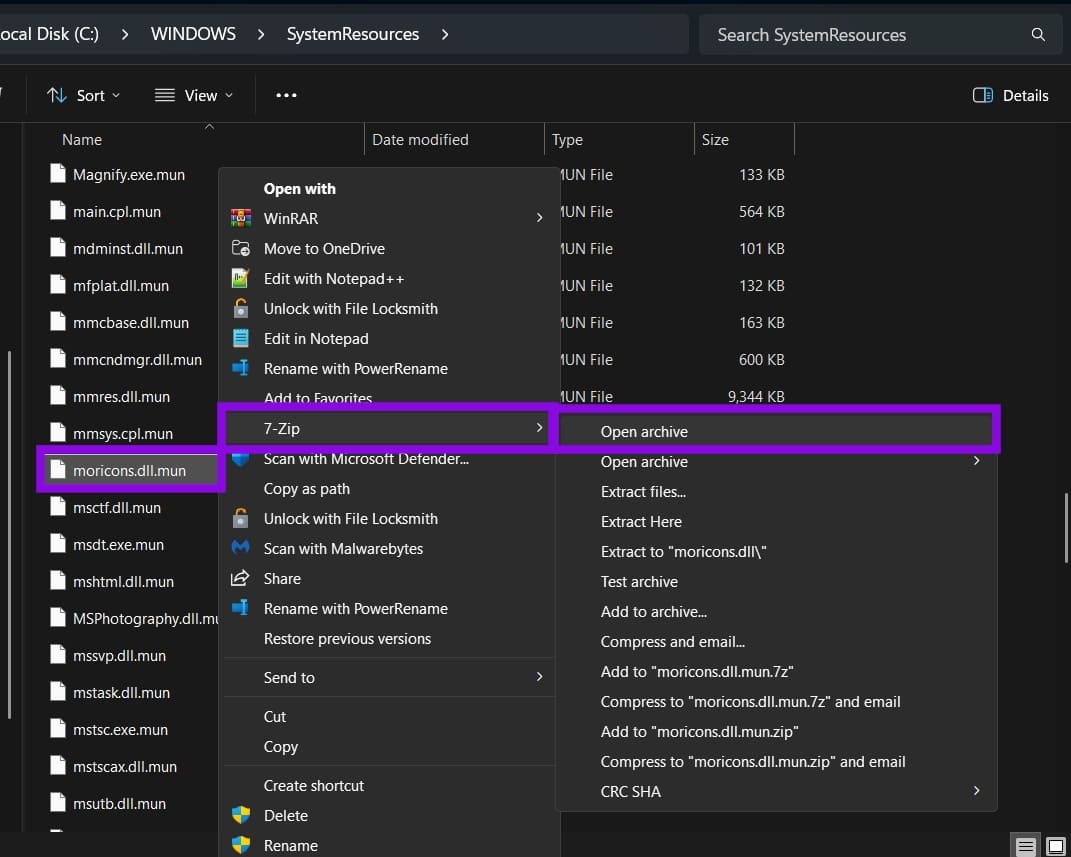The image size is (1071, 857).
Task: Select the main.cpl.mun file
Action: coord(117,212)
